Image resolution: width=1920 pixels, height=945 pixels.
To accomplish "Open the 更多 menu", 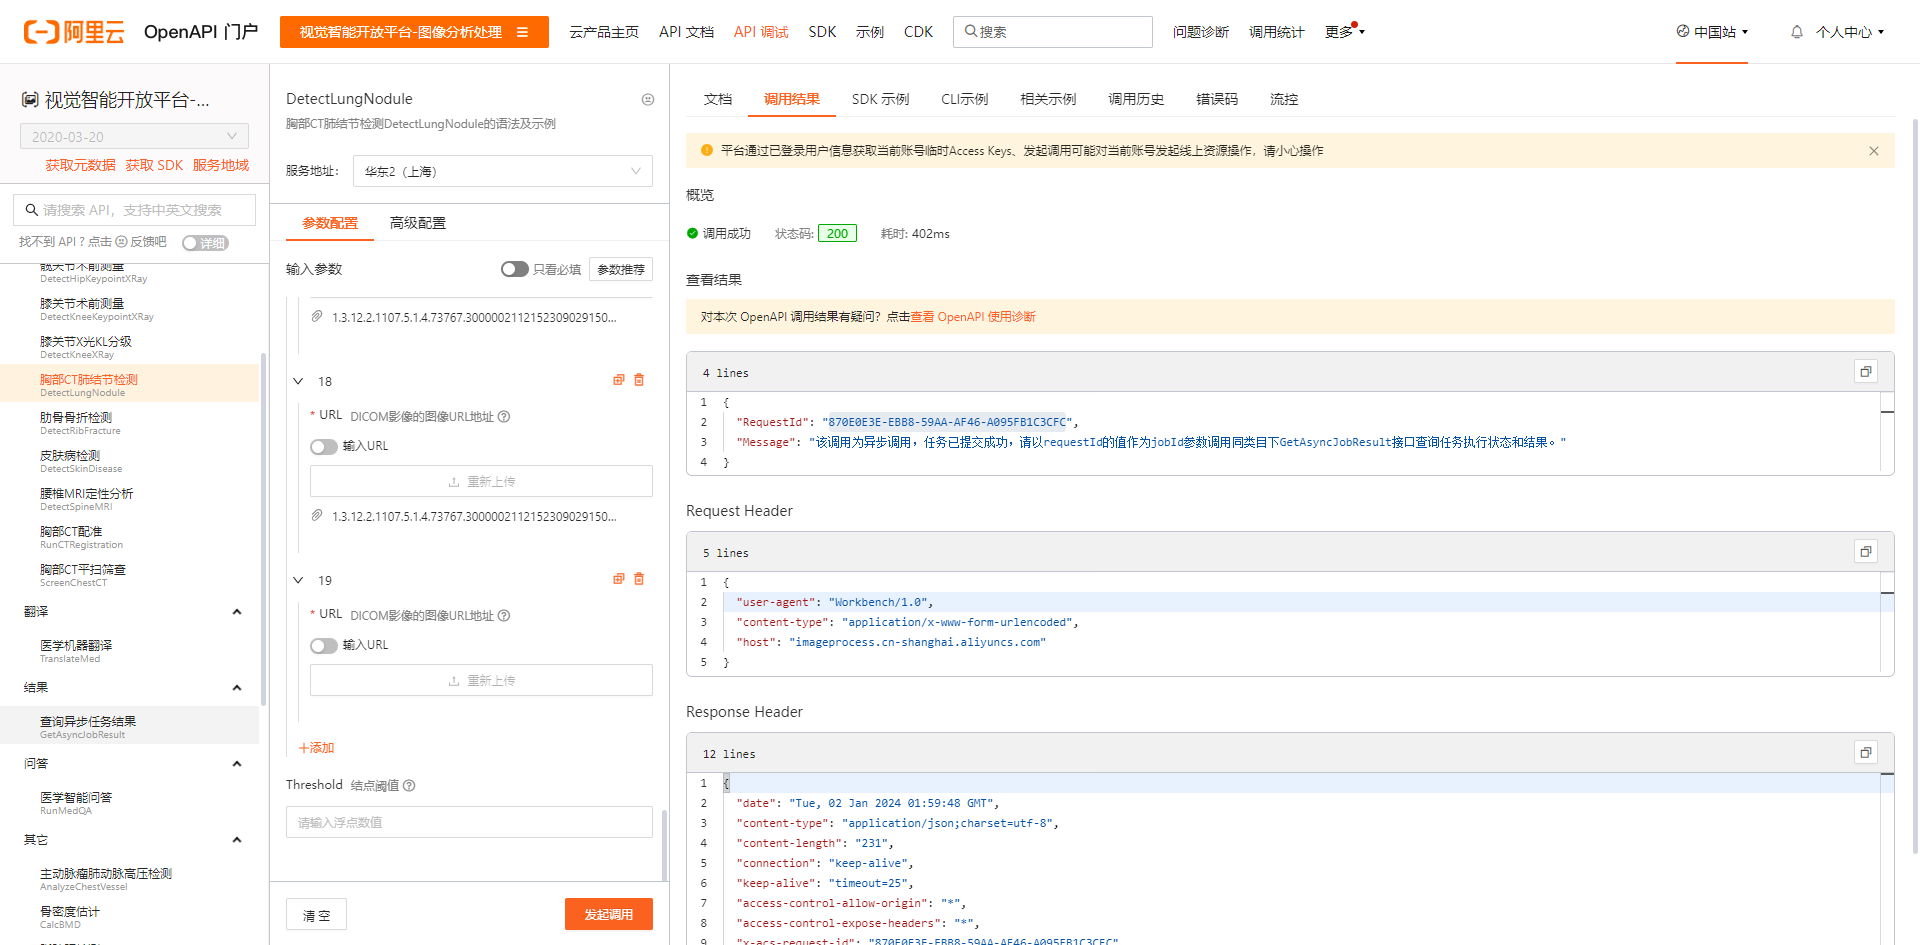I will [x=1344, y=32].
